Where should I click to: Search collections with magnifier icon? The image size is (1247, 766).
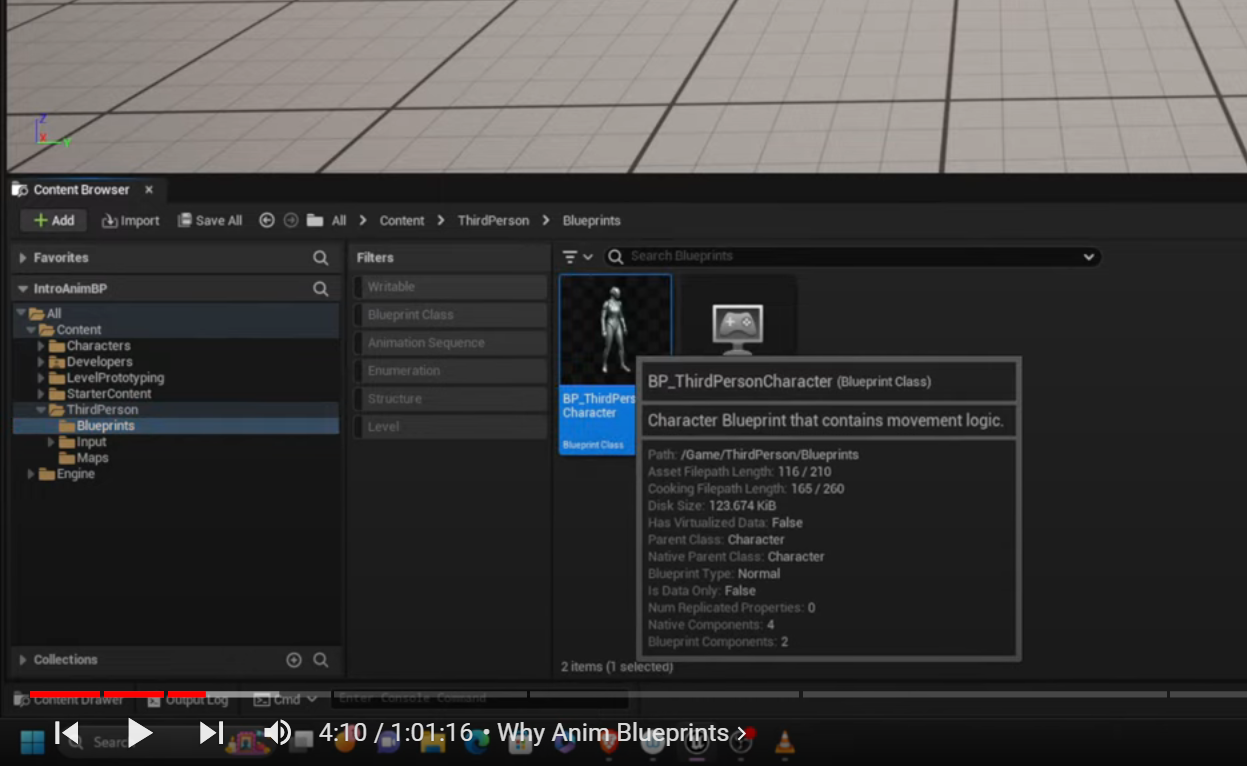[321, 660]
